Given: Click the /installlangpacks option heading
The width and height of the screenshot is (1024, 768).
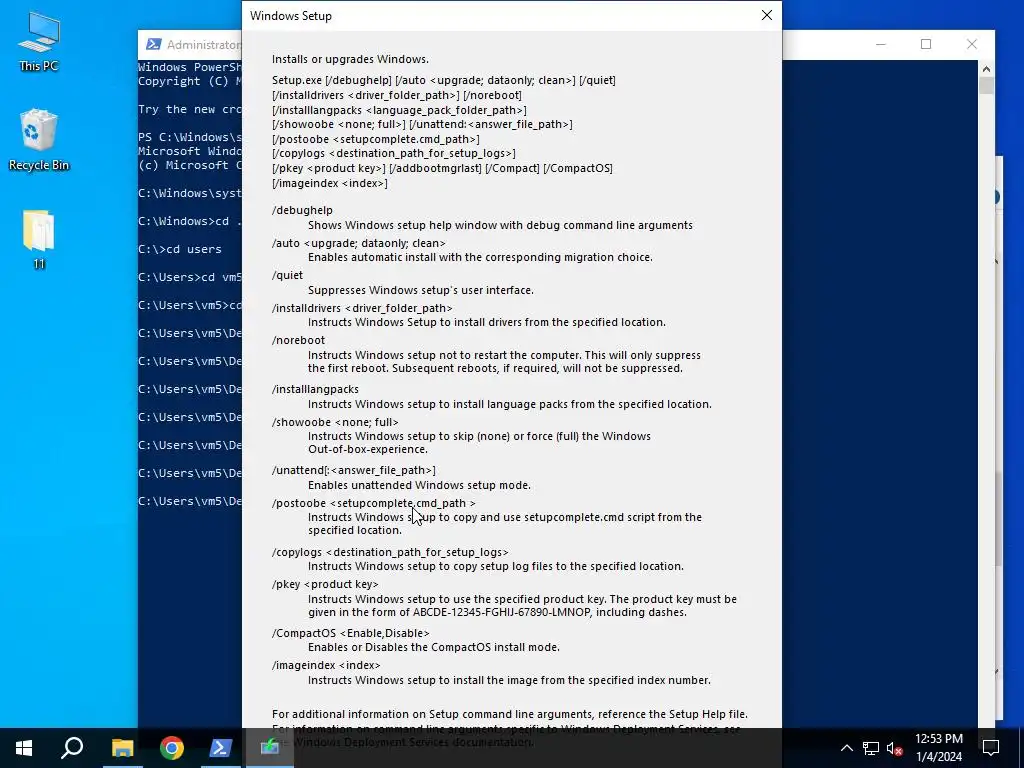Looking at the screenshot, I should [315, 389].
